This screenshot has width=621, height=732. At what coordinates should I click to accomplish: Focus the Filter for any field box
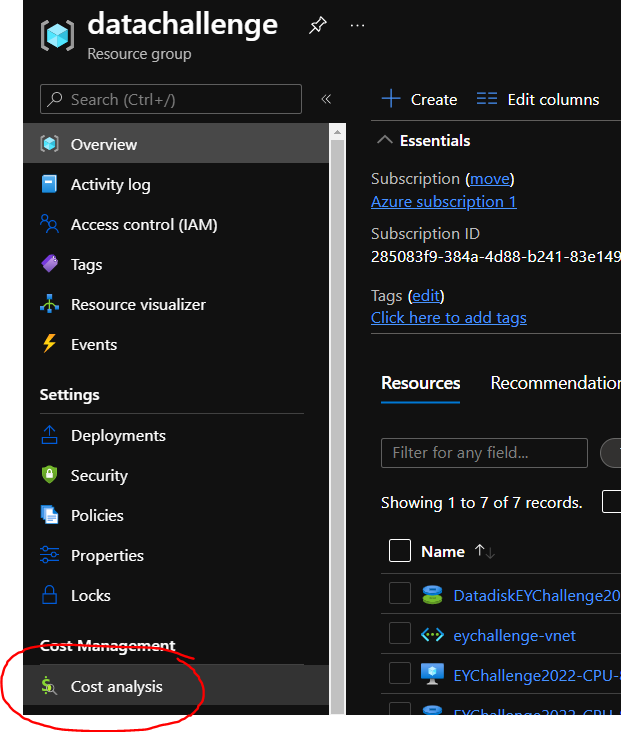point(484,452)
